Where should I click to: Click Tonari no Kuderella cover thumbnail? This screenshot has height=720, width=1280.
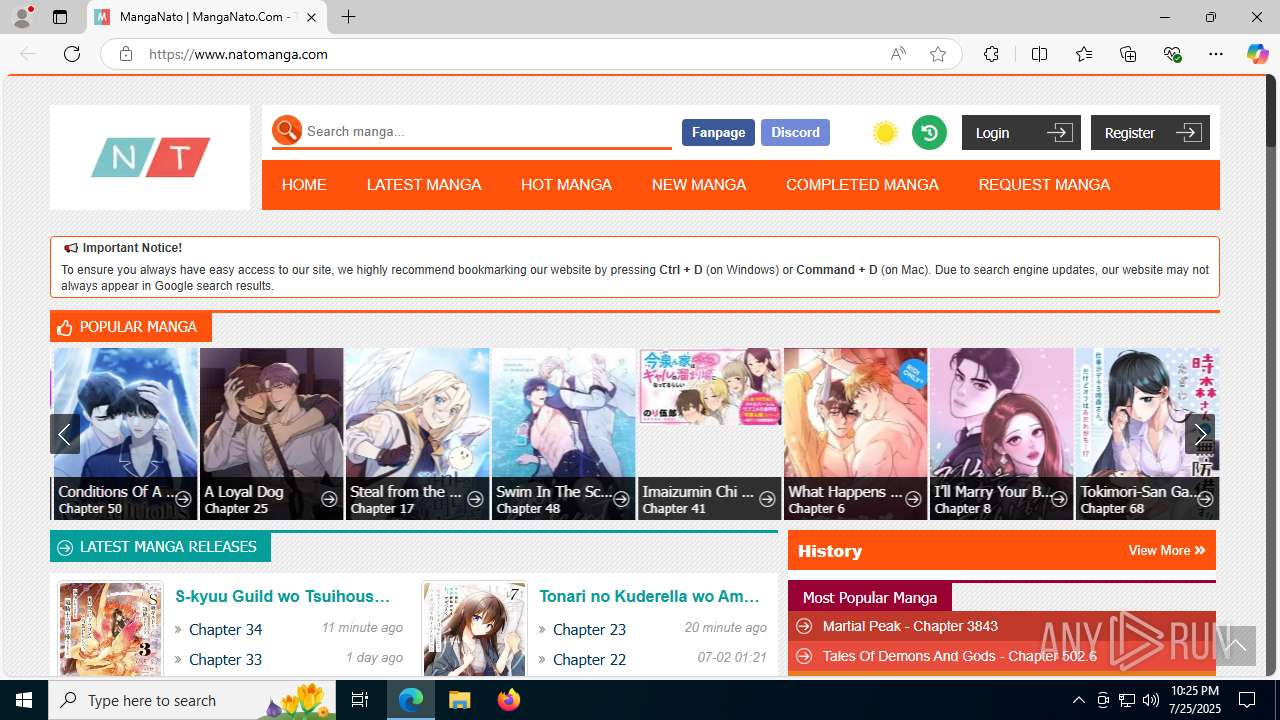tap(475, 629)
